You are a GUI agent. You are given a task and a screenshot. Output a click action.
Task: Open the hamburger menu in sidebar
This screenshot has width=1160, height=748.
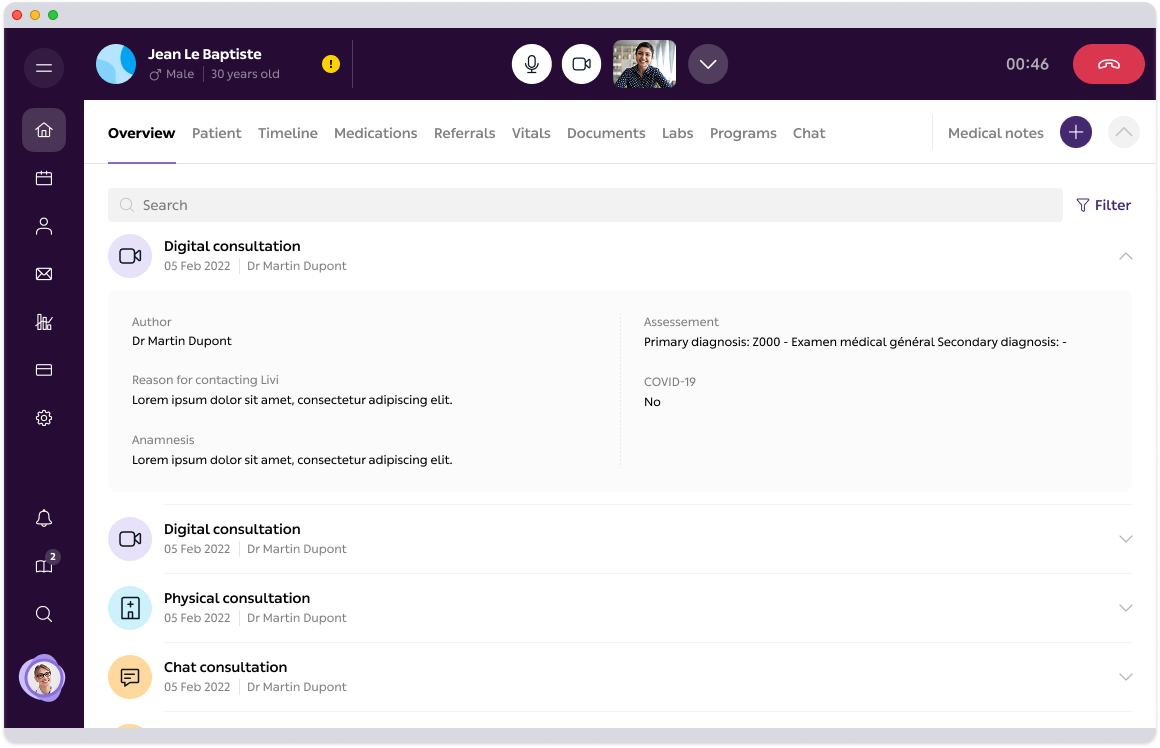coord(44,68)
